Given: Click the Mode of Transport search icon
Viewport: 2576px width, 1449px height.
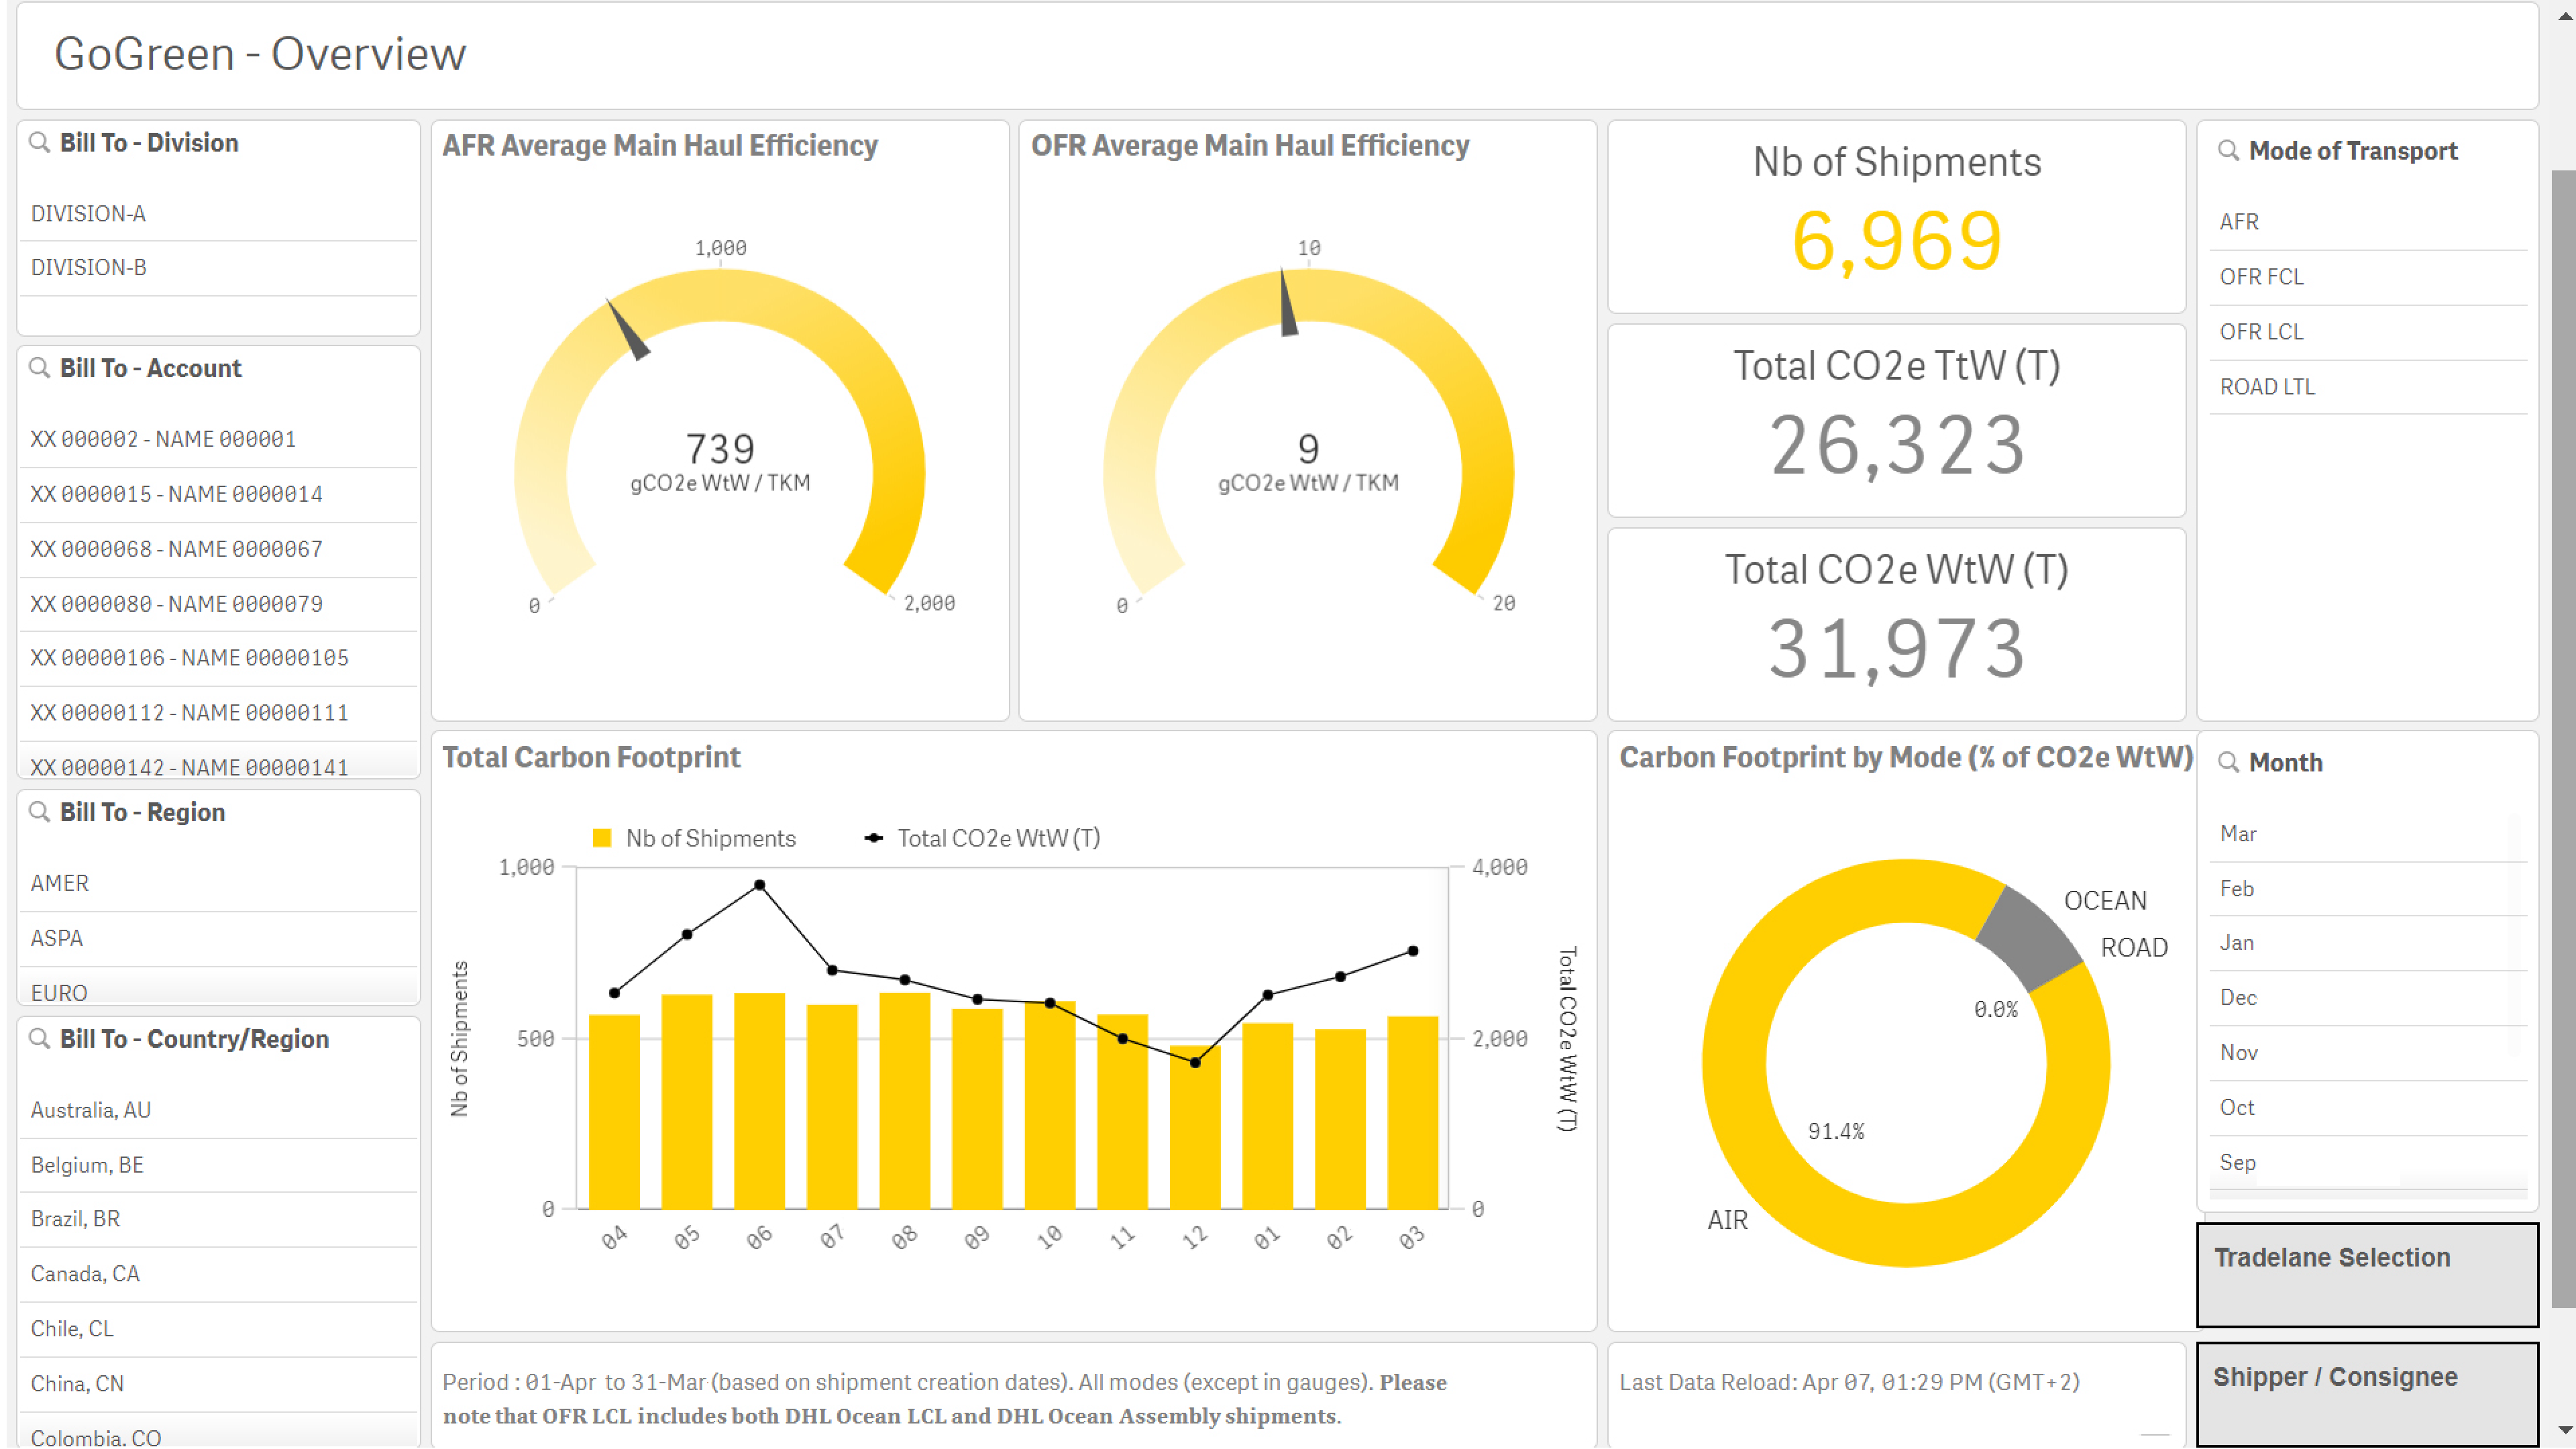Looking at the screenshot, I should click(2228, 151).
